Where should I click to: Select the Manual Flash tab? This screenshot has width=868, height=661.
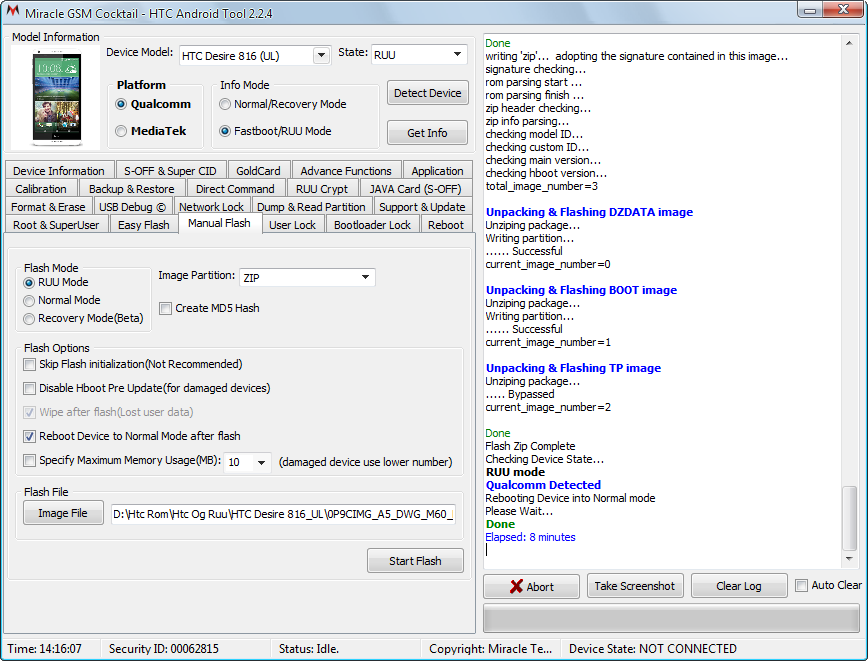point(219,223)
